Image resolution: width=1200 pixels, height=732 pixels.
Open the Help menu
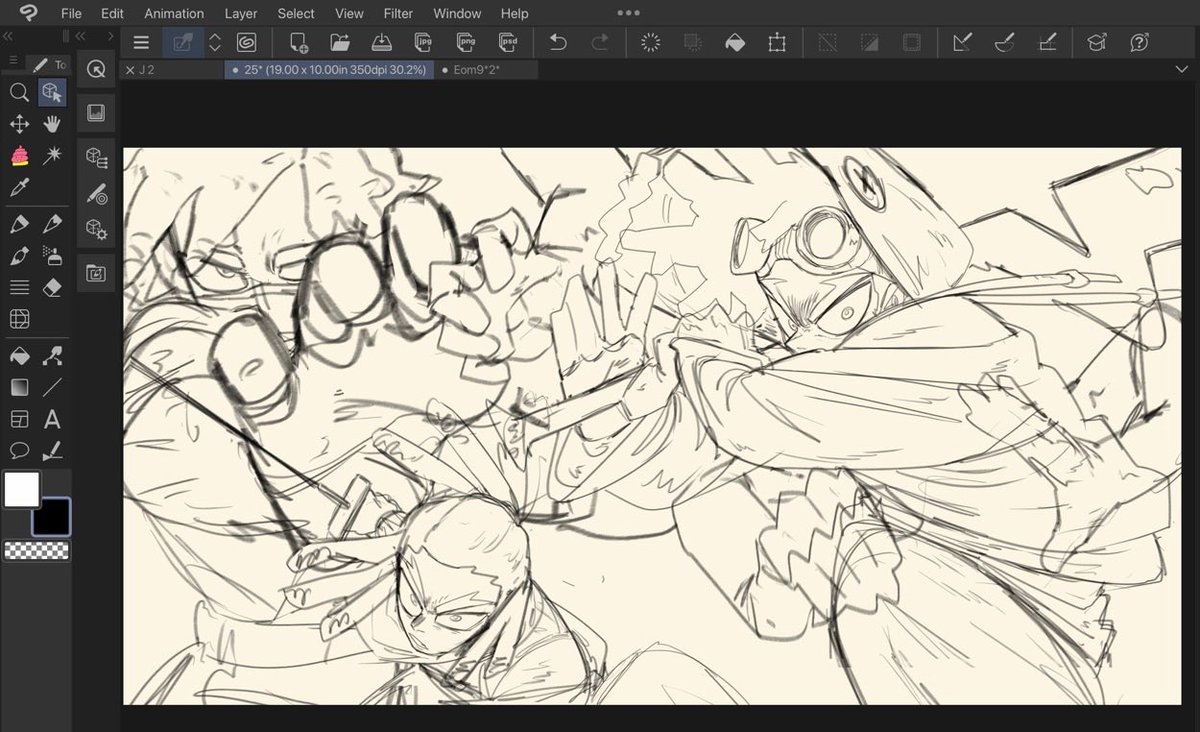coord(514,13)
